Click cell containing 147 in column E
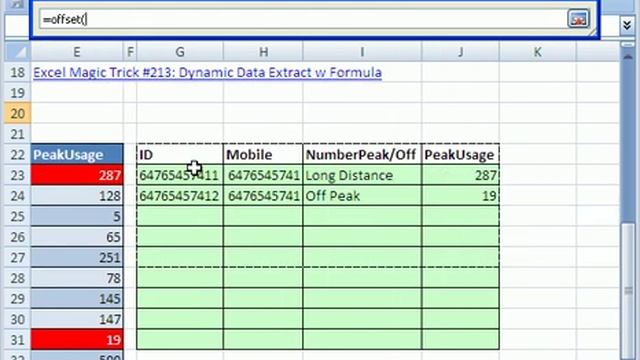 [x=77, y=319]
